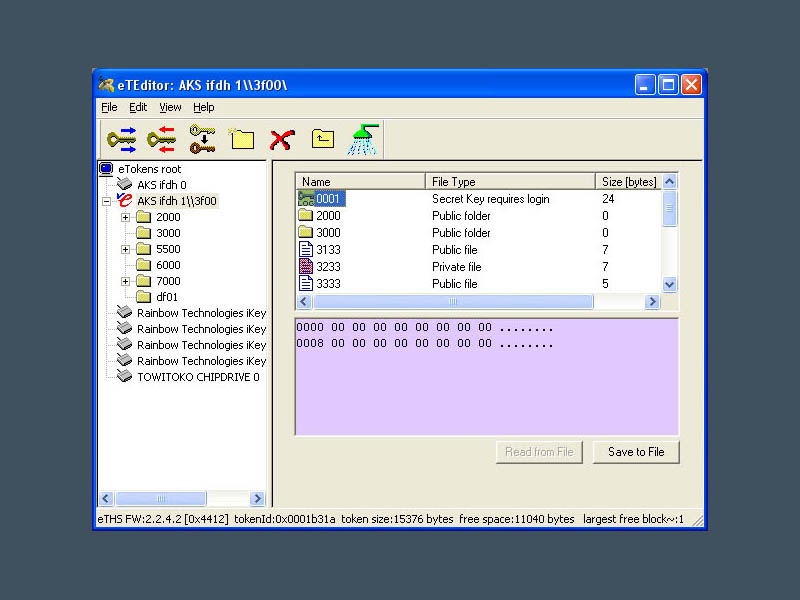Select AKS ifdh 0 reader icon
800x600 pixels.
(x=124, y=184)
